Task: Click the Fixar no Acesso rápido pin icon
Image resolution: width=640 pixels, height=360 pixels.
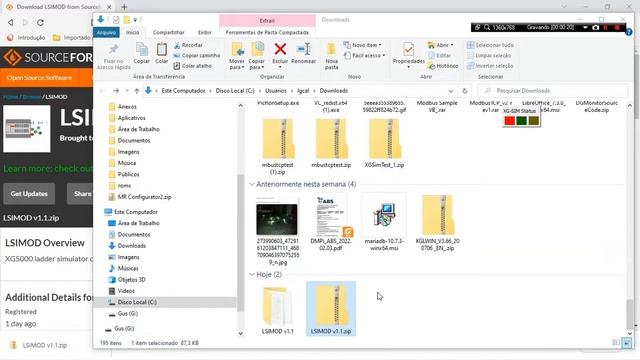Action: 113,50
